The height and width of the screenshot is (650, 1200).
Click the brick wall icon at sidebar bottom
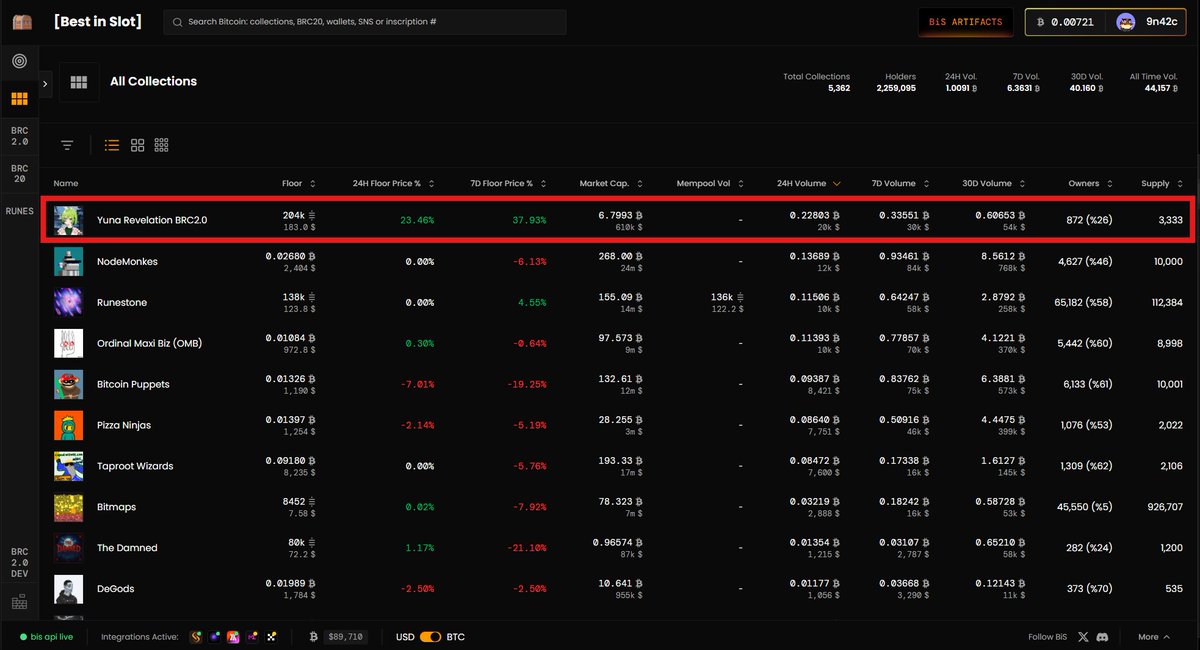click(19, 602)
